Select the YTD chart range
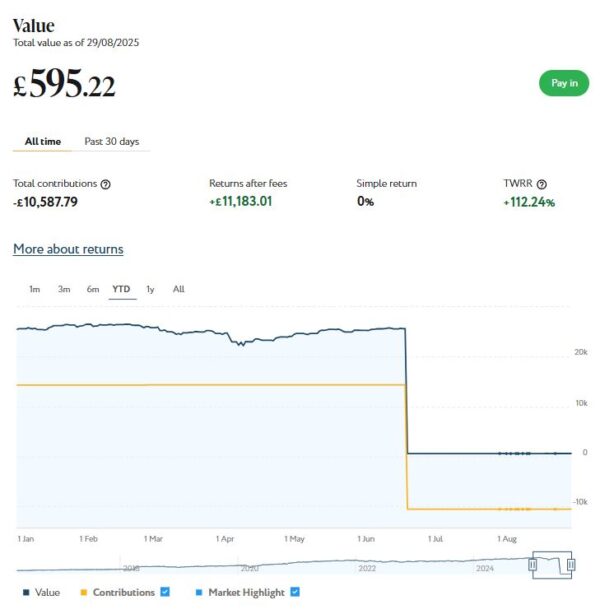 (x=121, y=289)
